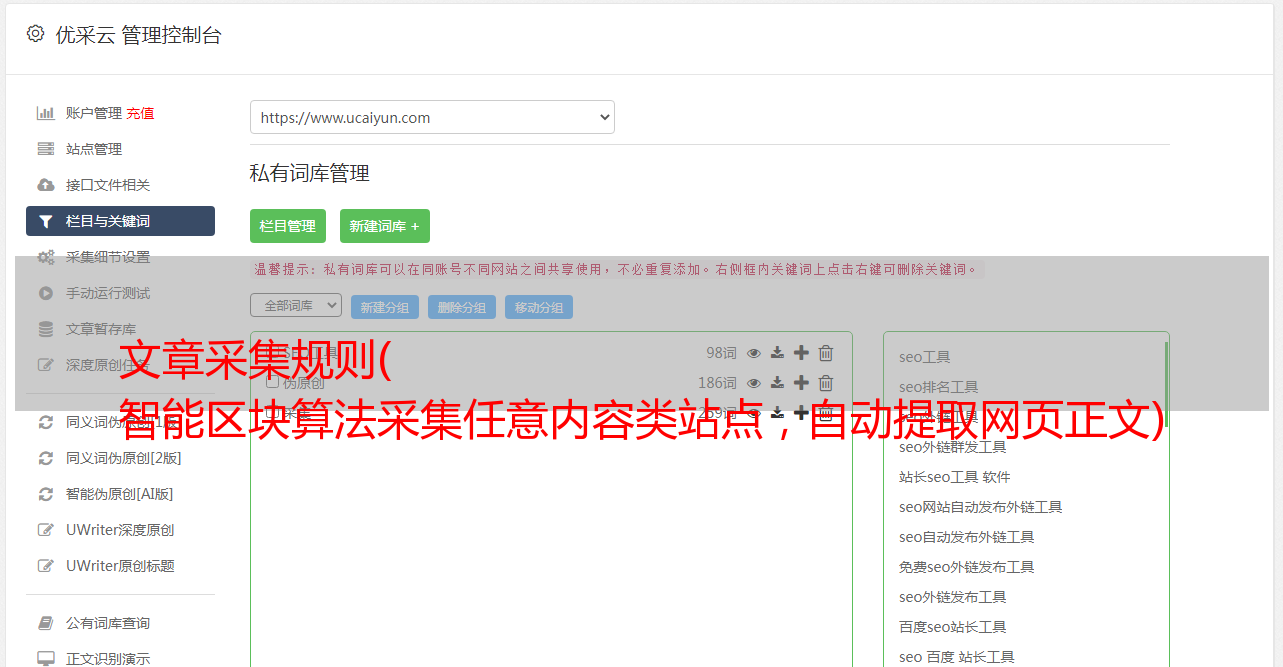Click the 充值 recharge link
The height and width of the screenshot is (667, 1283).
click(140, 113)
